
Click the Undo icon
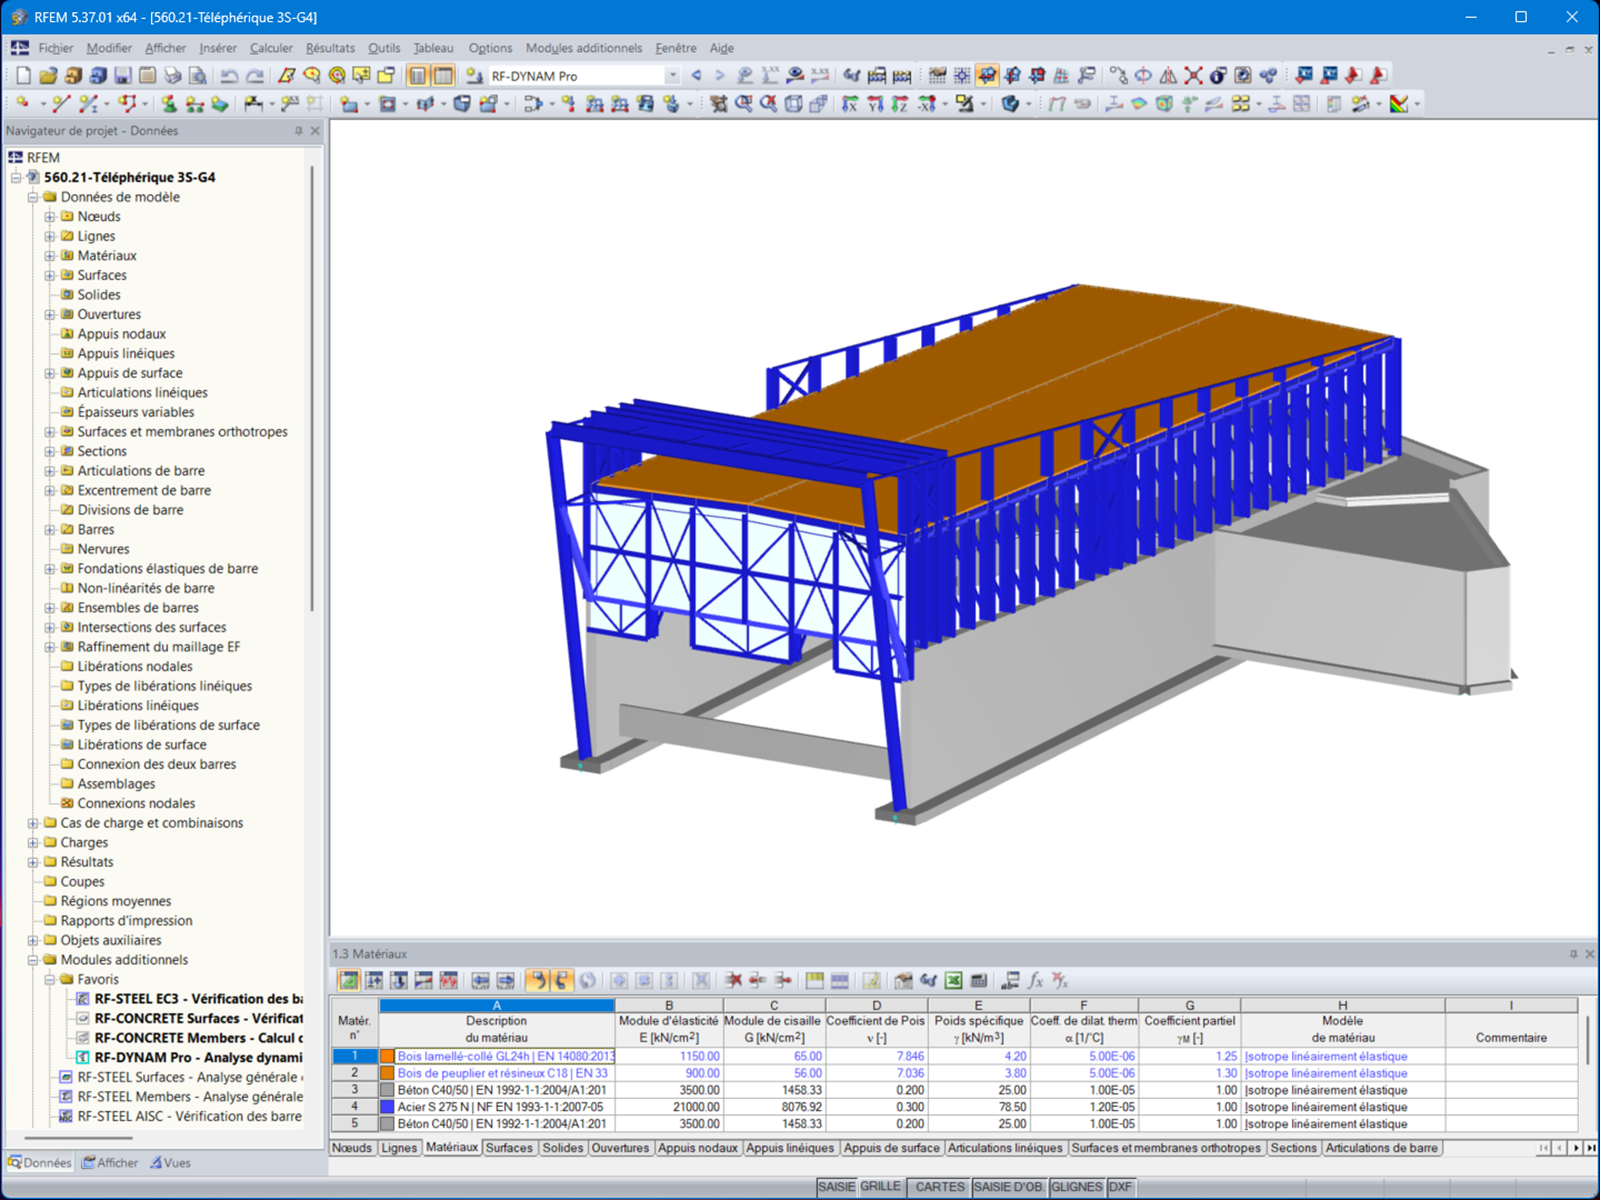coord(228,75)
